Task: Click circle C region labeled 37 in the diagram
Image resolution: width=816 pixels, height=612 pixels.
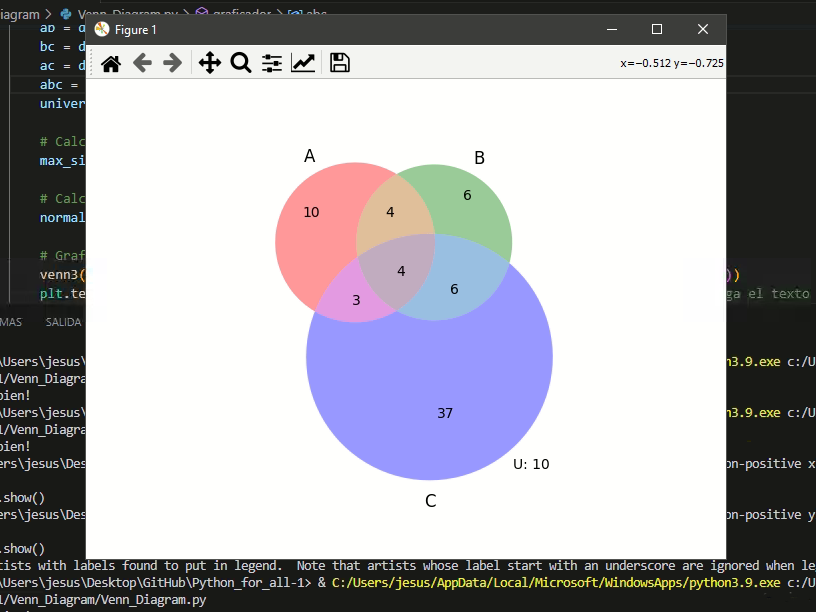Action: 444,412
